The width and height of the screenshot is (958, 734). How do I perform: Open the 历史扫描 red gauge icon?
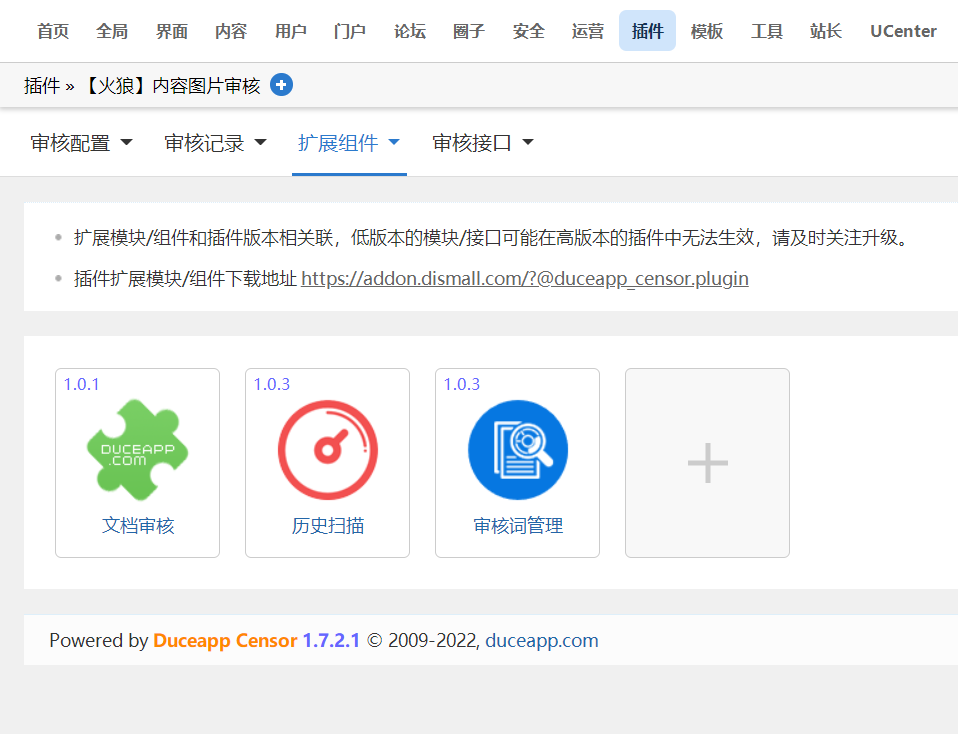click(327, 449)
